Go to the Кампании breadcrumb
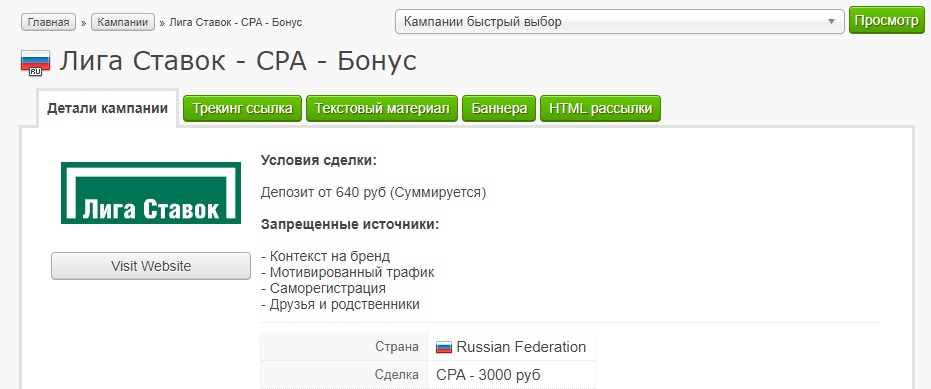The height and width of the screenshot is (389, 931). [x=122, y=22]
